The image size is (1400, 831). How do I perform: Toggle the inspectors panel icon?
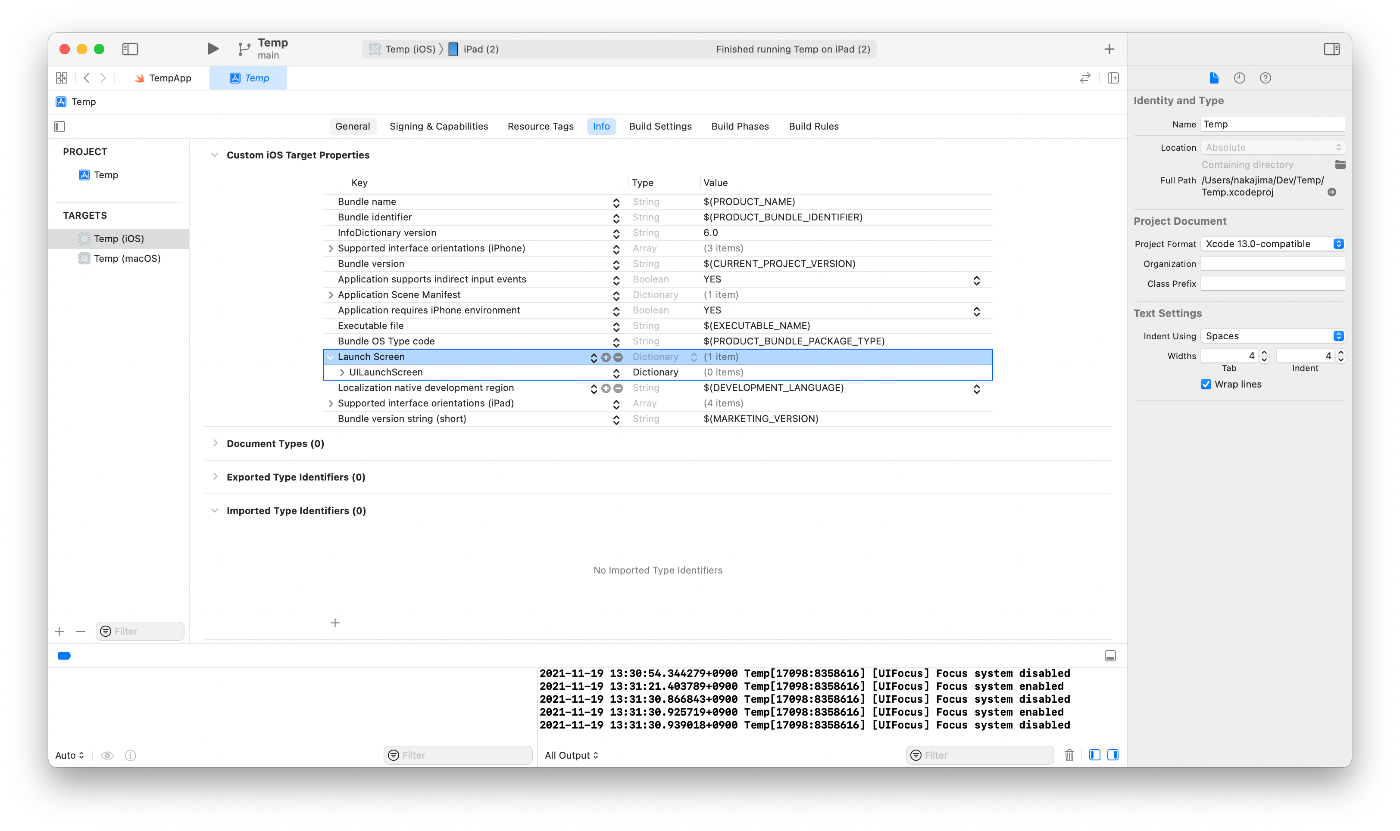1332,49
